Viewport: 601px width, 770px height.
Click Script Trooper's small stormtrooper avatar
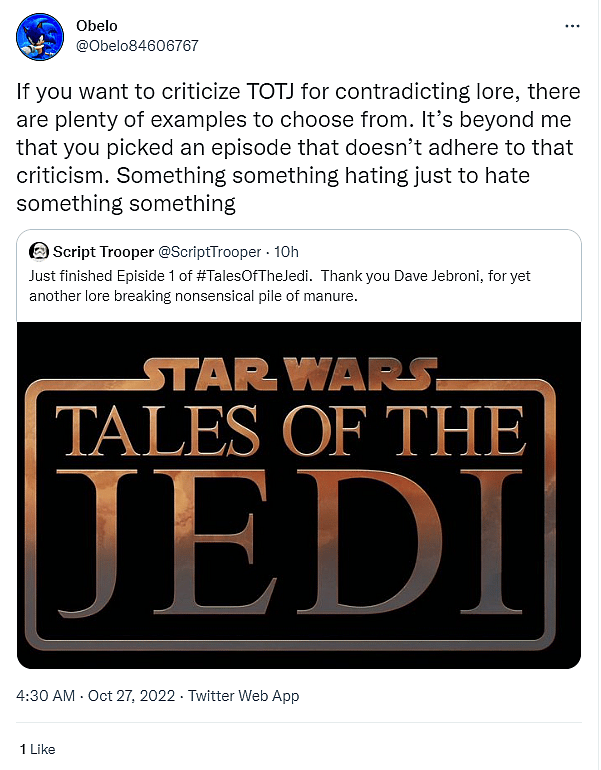[x=39, y=251]
